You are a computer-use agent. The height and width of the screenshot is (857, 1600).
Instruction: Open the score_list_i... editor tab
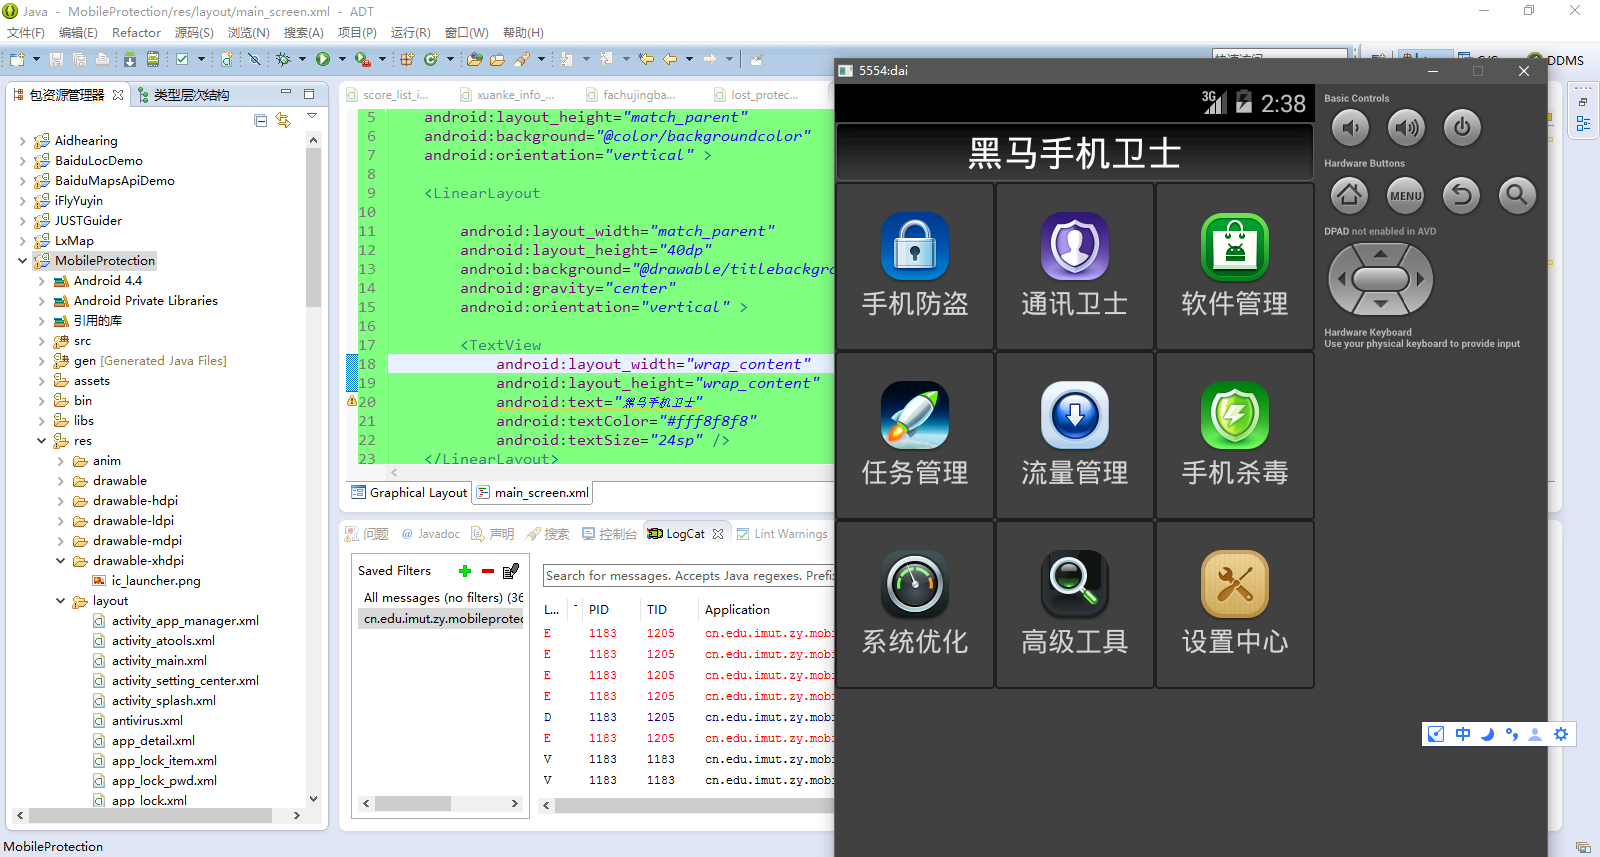388,95
